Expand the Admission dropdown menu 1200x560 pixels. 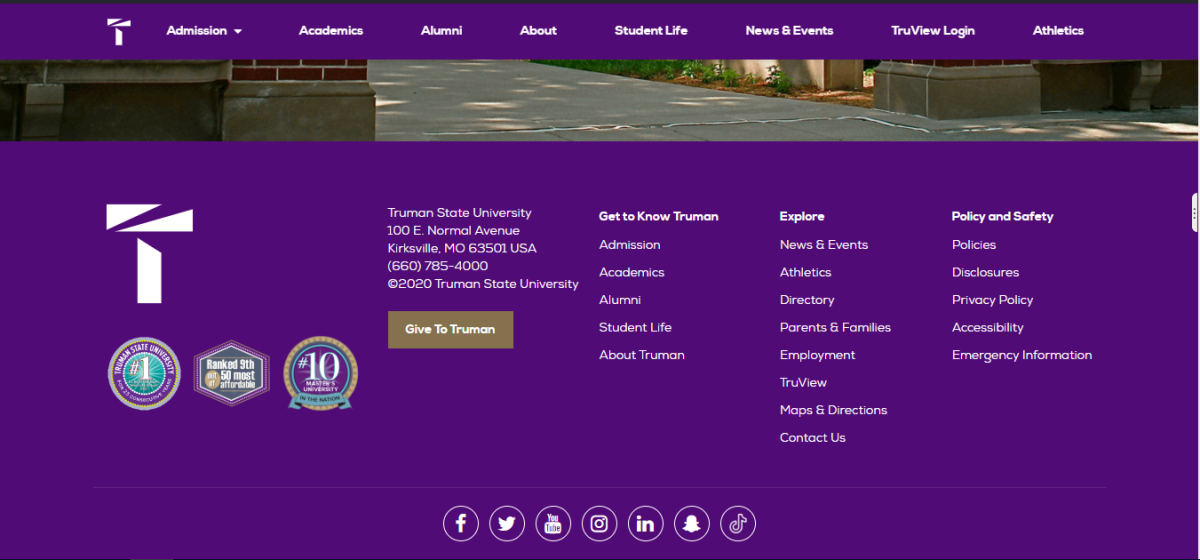coord(204,31)
